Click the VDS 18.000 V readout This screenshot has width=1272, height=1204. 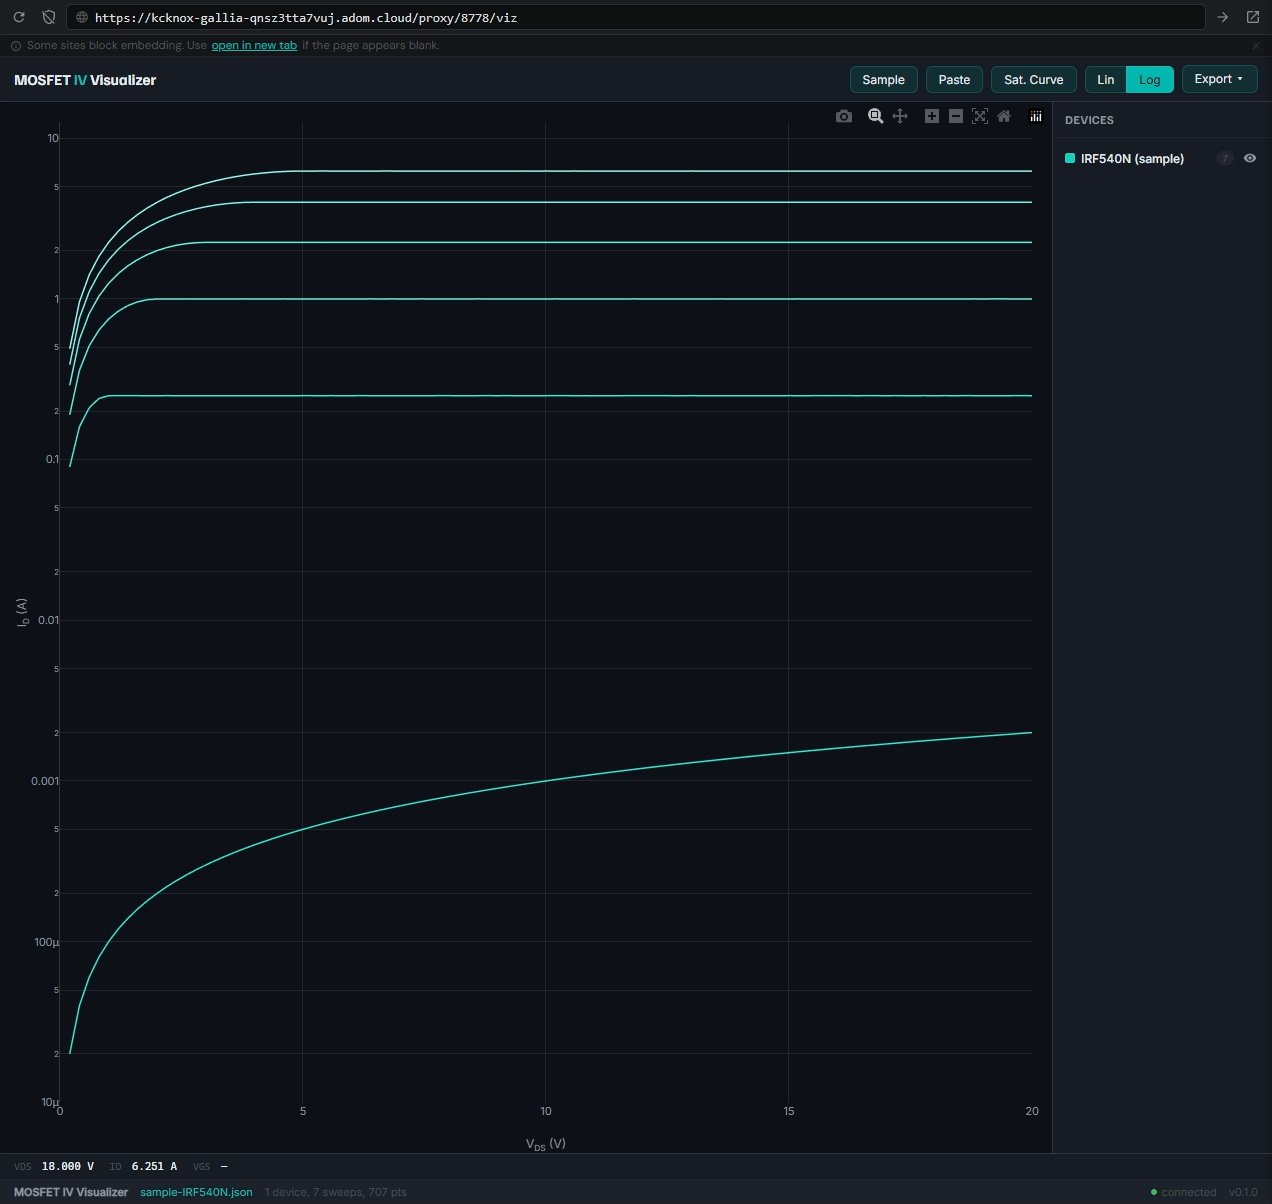tap(54, 1166)
